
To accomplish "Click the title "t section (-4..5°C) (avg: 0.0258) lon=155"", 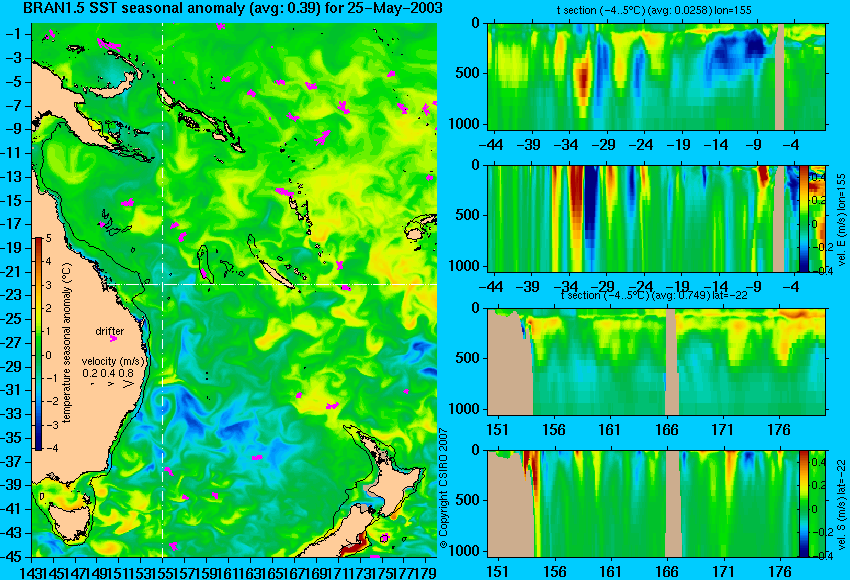I will coord(654,10).
